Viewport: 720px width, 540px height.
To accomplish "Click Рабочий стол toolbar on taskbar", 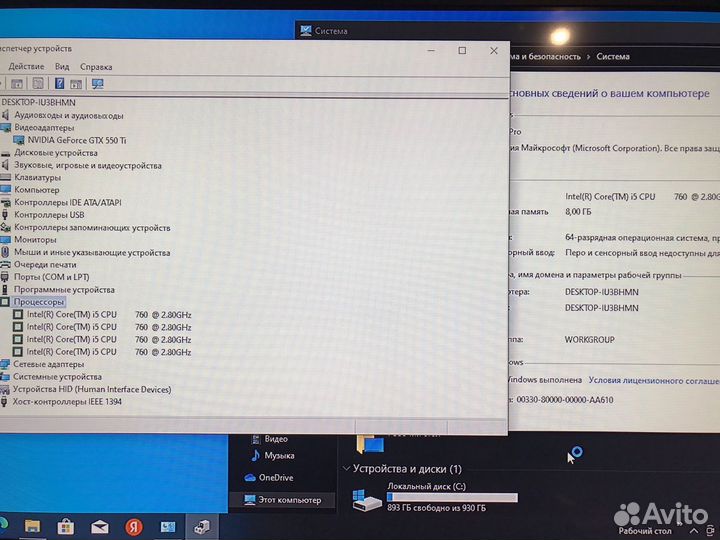I will 644,531.
